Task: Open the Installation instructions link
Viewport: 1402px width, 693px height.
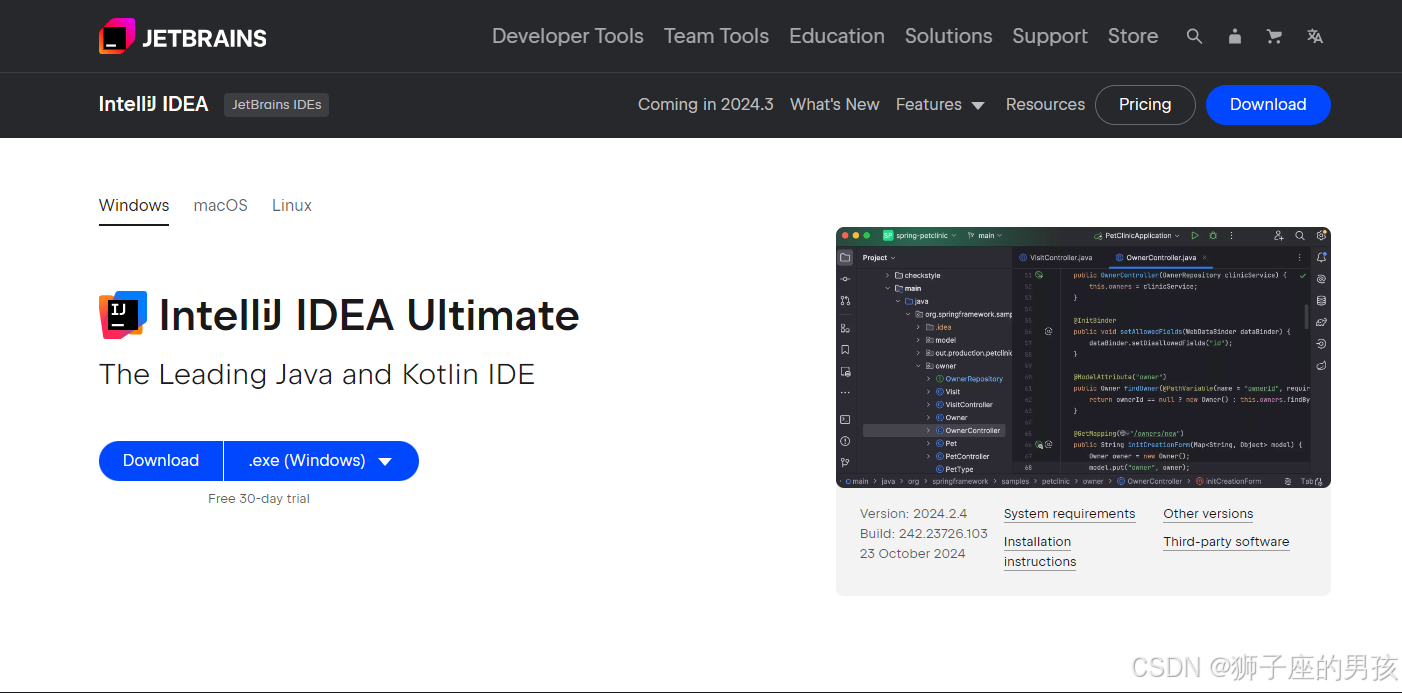Action: [x=1040, y=552]
